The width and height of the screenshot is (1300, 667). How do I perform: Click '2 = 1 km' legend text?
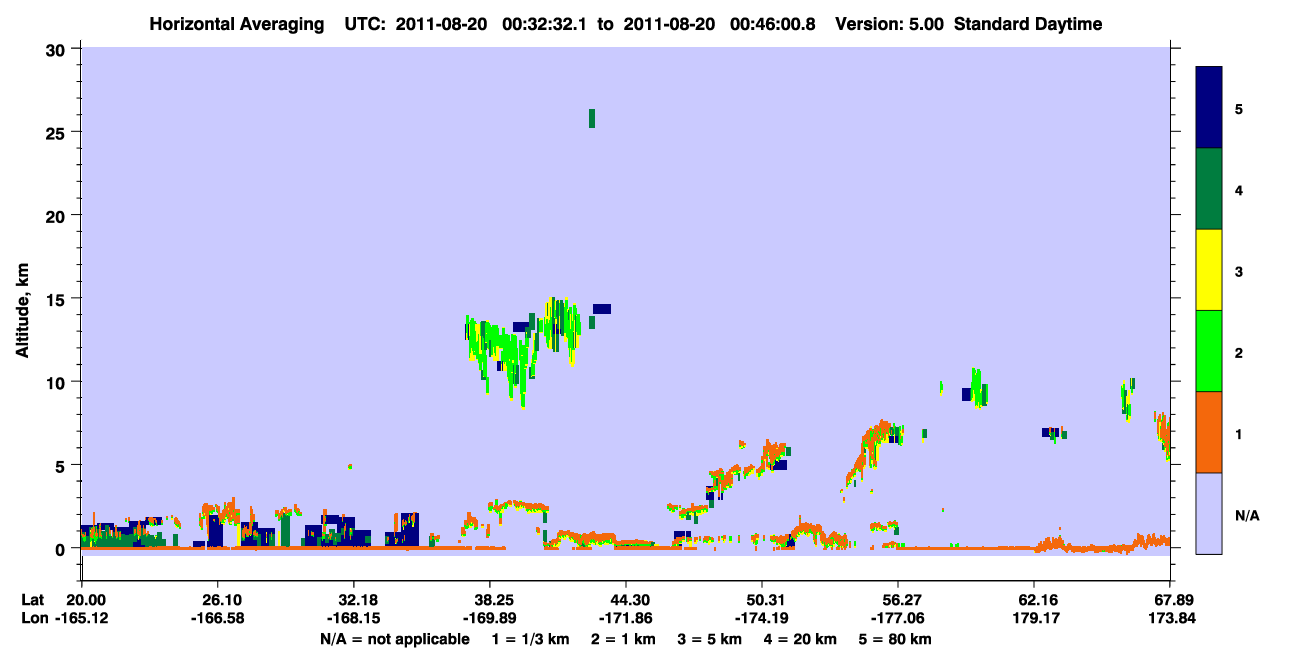pyautogui.click(x=623, y=639)
